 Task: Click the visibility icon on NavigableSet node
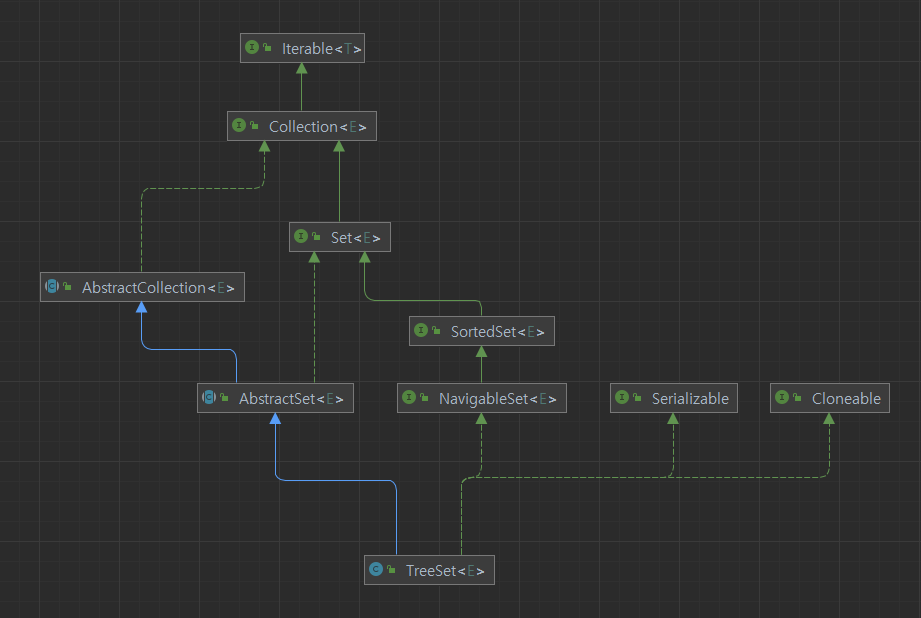tap(425, 397)
